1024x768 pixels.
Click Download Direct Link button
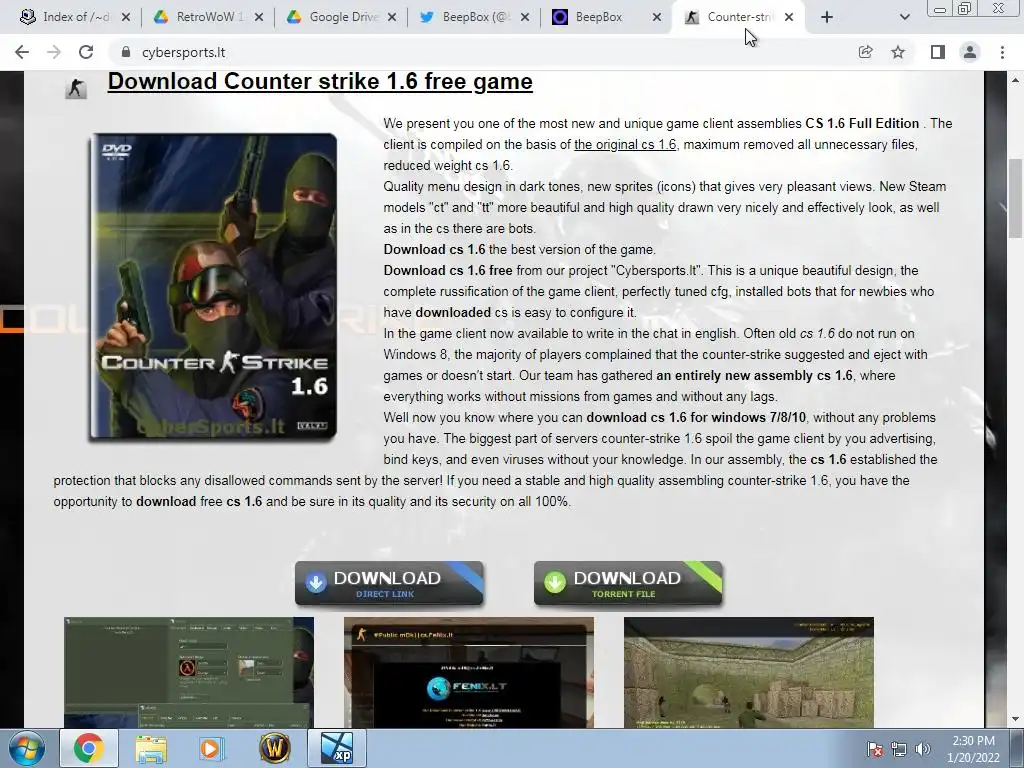(x=389, y=583)
